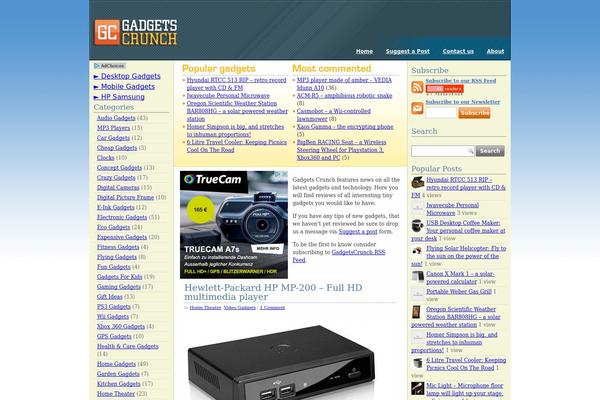Open Fitness Gadgets category
This screenshot has height=400, width=600.
pos(118,247)
